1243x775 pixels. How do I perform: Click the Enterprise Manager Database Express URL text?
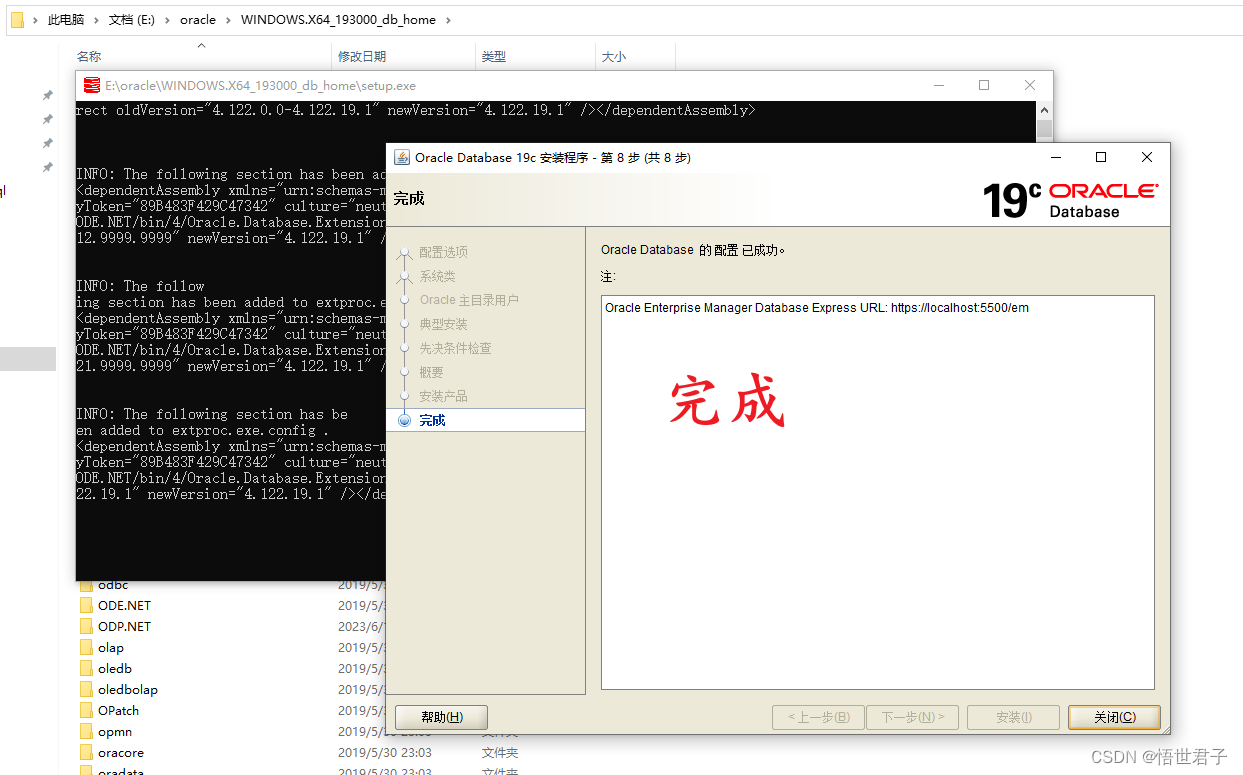tap(817, 308)
